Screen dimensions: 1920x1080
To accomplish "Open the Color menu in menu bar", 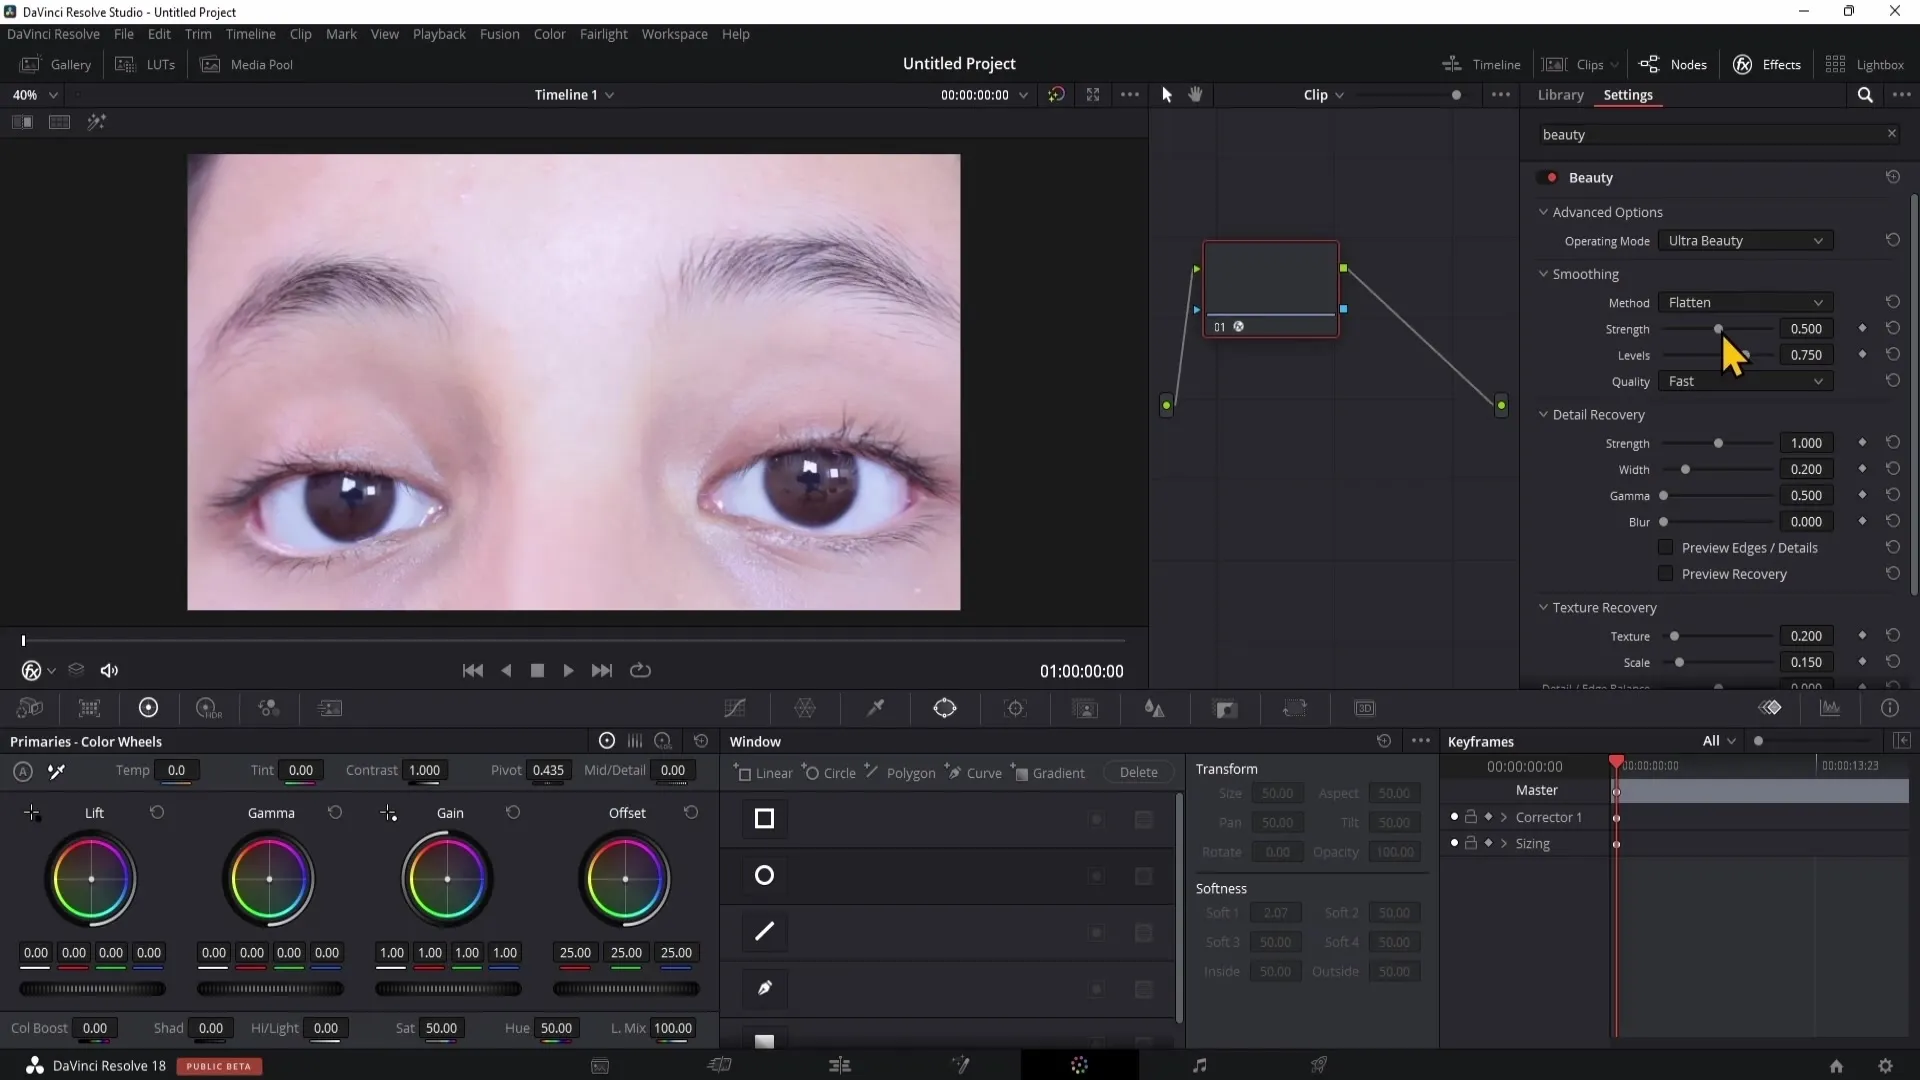I will (x=551, y=34).
